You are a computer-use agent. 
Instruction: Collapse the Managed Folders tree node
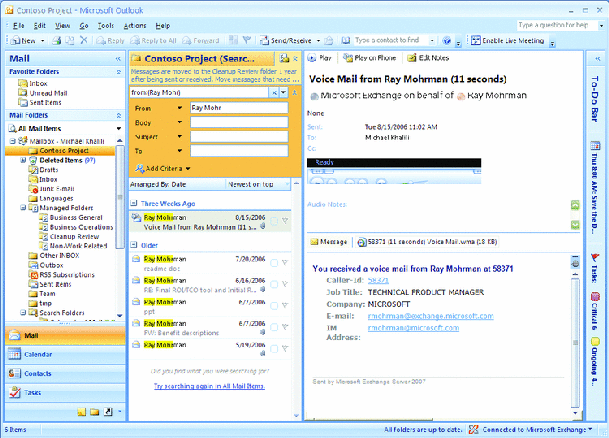click(x=23, y=208)
